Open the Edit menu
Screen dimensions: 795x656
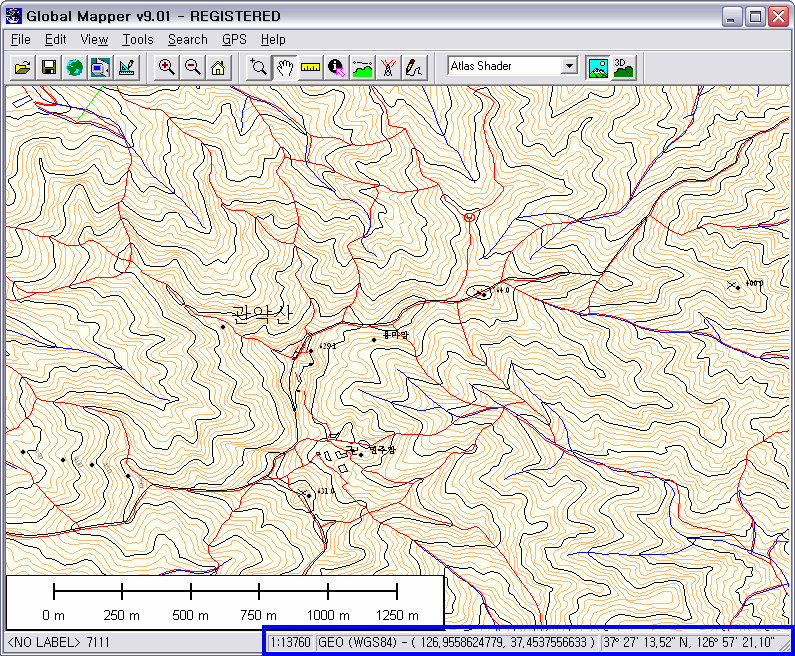55,40
